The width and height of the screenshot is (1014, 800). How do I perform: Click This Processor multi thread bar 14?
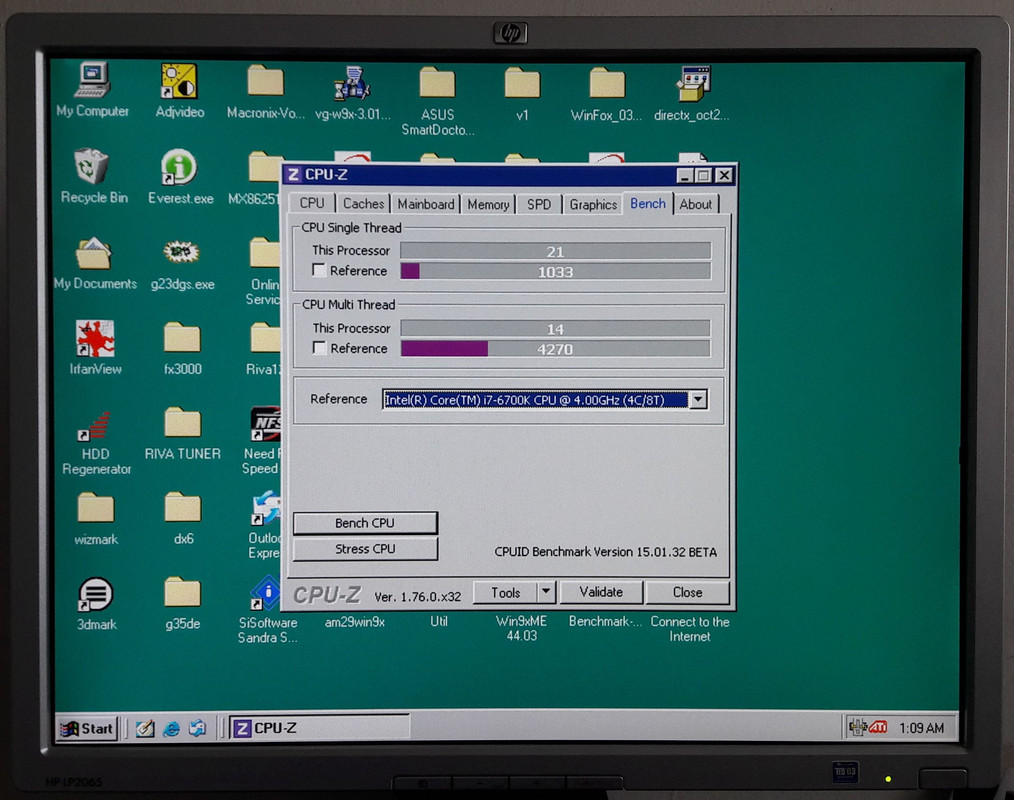(x=555, y=329)
